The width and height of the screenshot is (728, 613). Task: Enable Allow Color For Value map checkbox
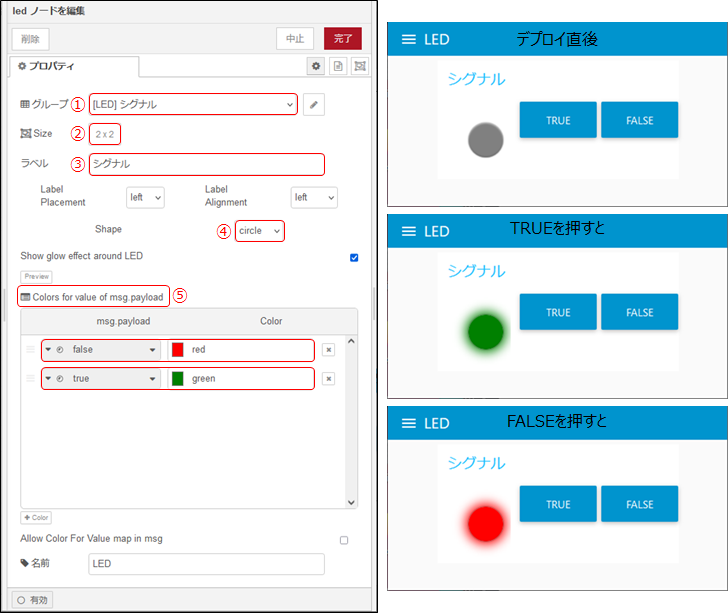(x=344, y=540)
